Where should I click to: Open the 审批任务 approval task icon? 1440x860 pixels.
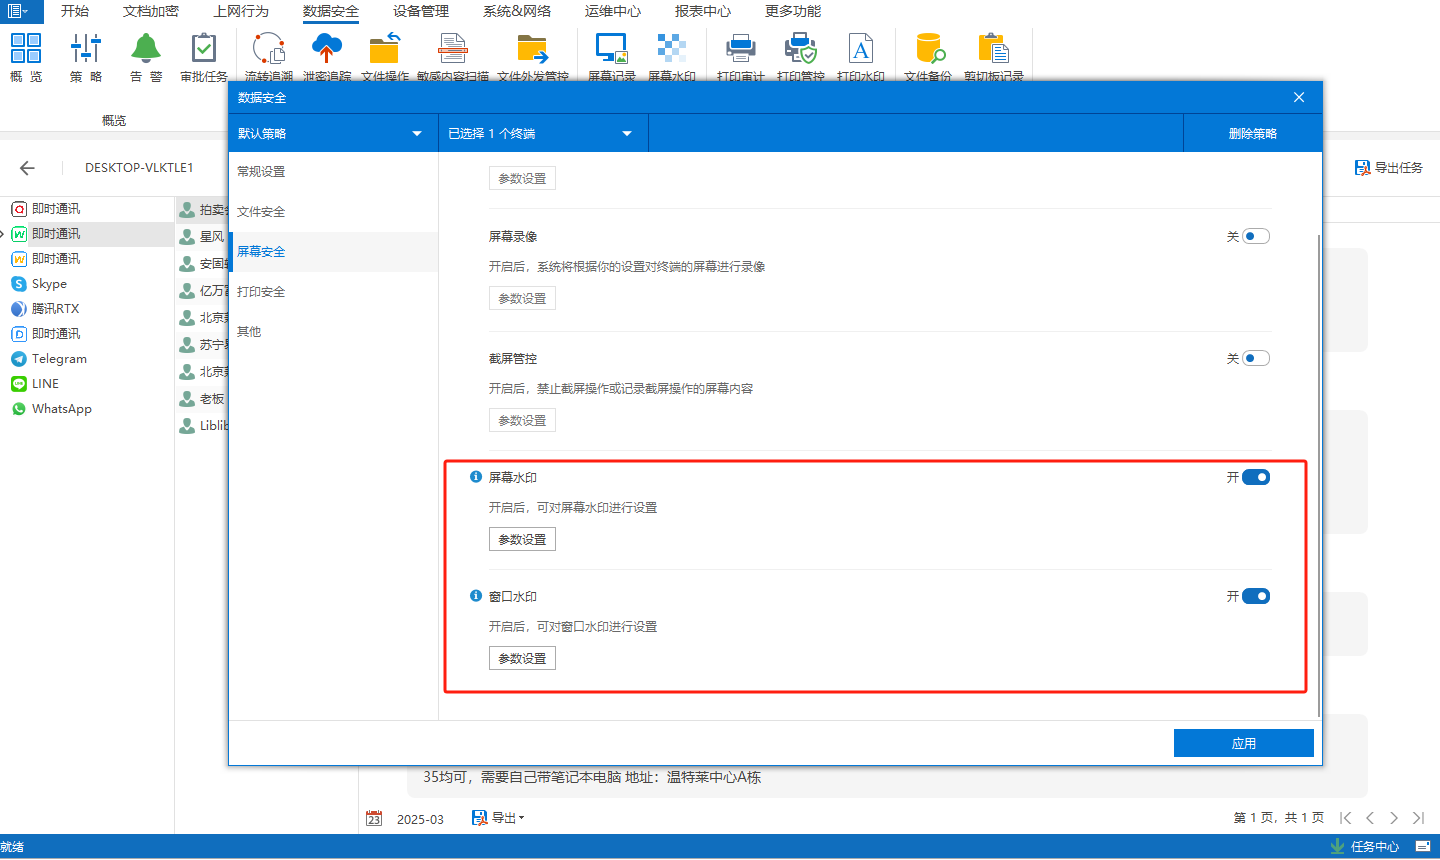click(x=204, y=50)
